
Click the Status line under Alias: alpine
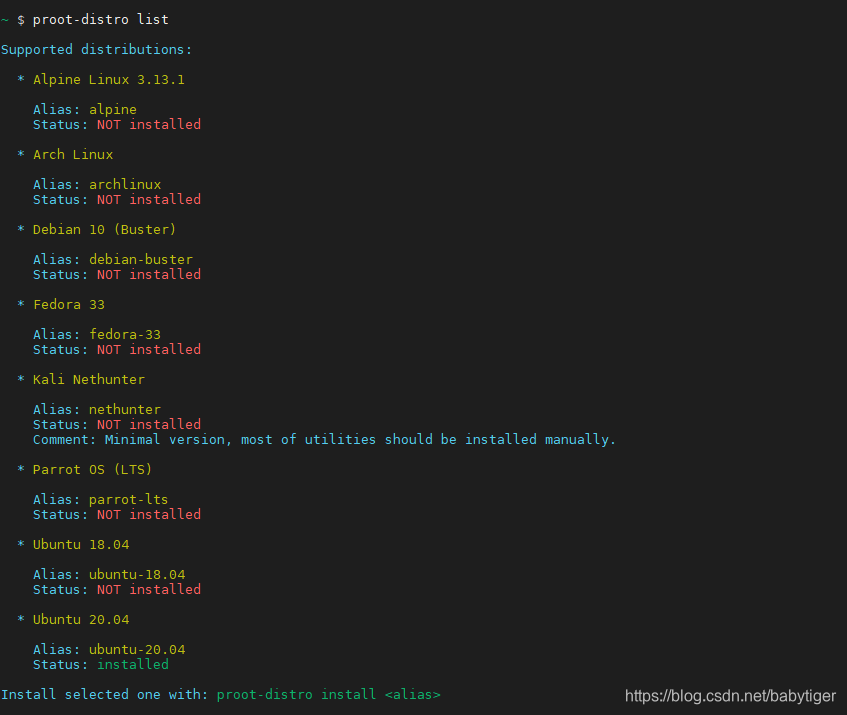click(x=117, y=125)
